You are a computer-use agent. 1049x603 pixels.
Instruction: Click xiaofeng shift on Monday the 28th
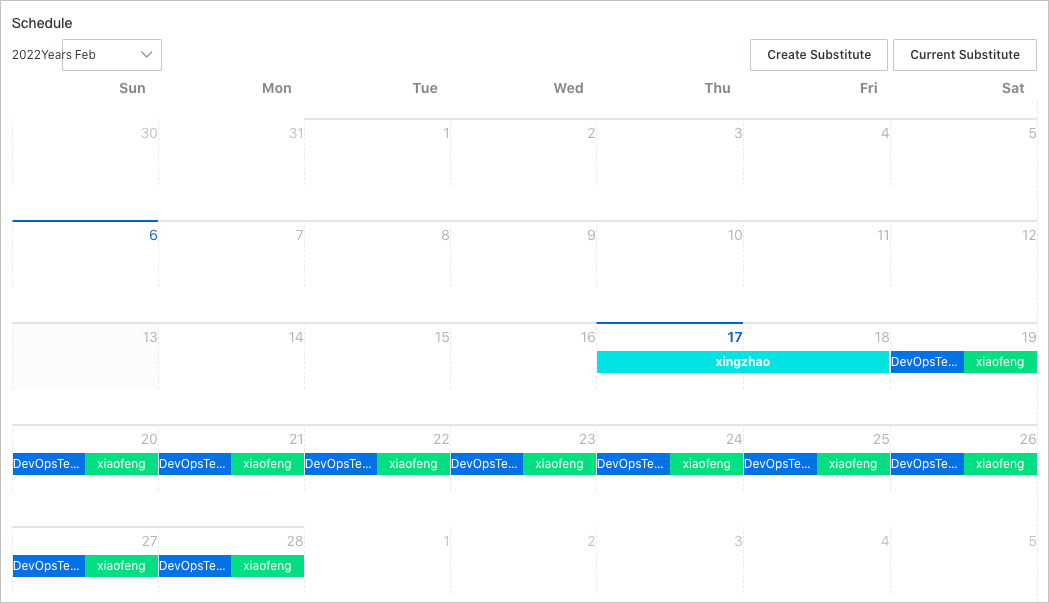tap(268, 566)
